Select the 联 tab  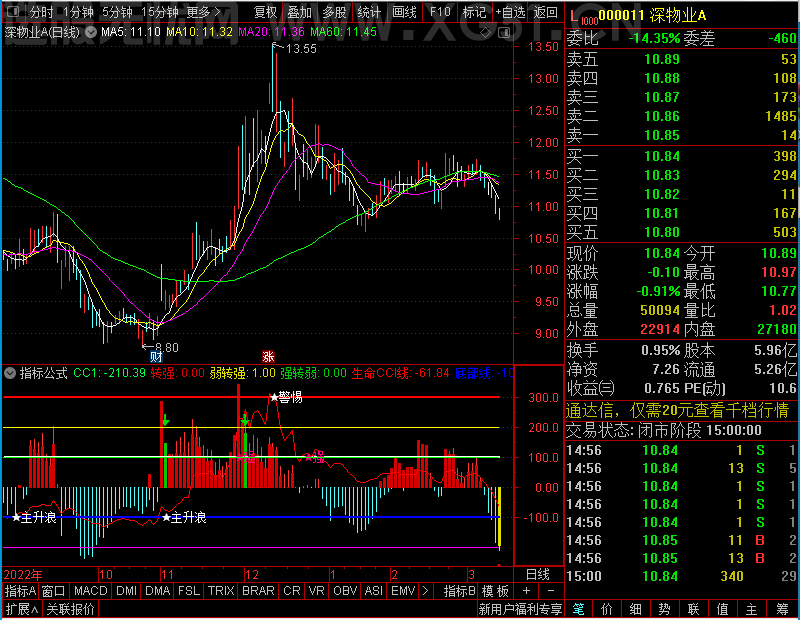pos(693,609)
